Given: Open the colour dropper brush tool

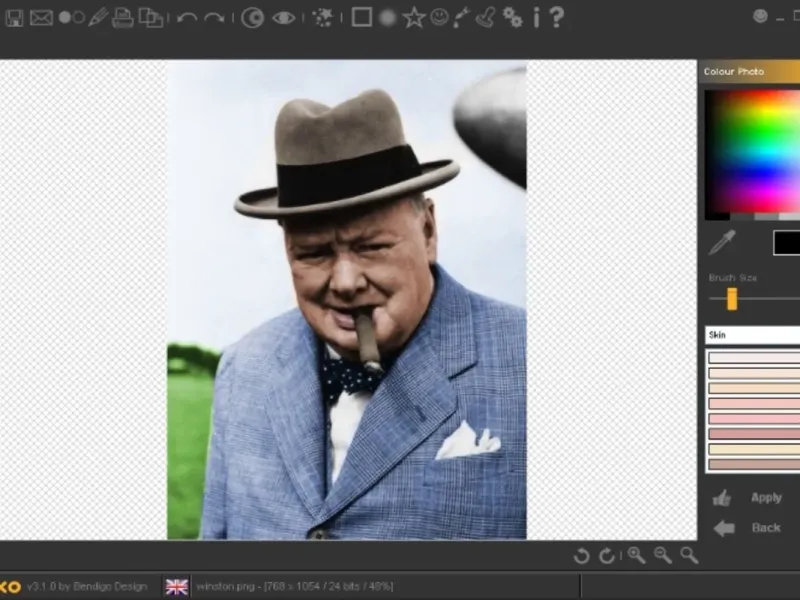Looking at the screenshot, I should (x=461, y=18).
